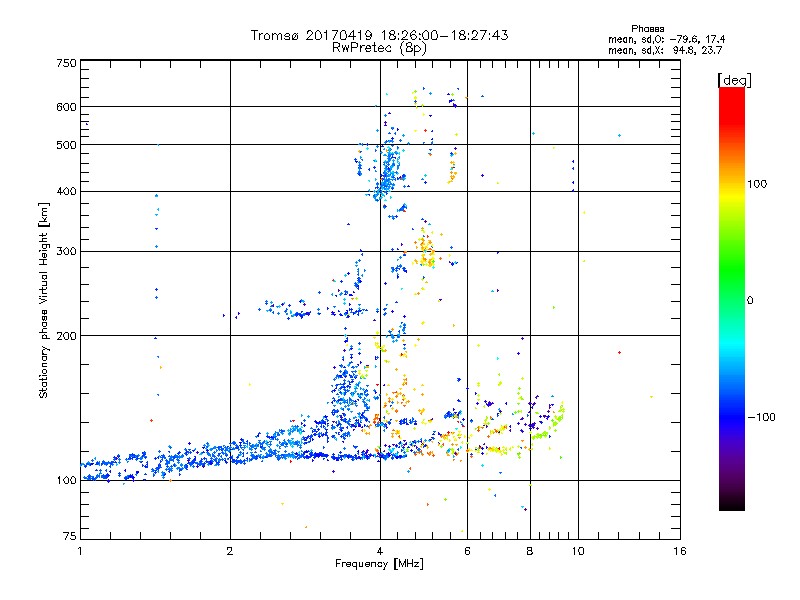Click the x-axis tick label '6'
The height and width of the screenshot is (600, 800).
tap(467, 551)
